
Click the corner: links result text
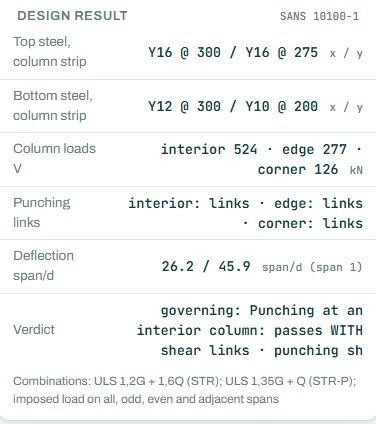[310, 223]
